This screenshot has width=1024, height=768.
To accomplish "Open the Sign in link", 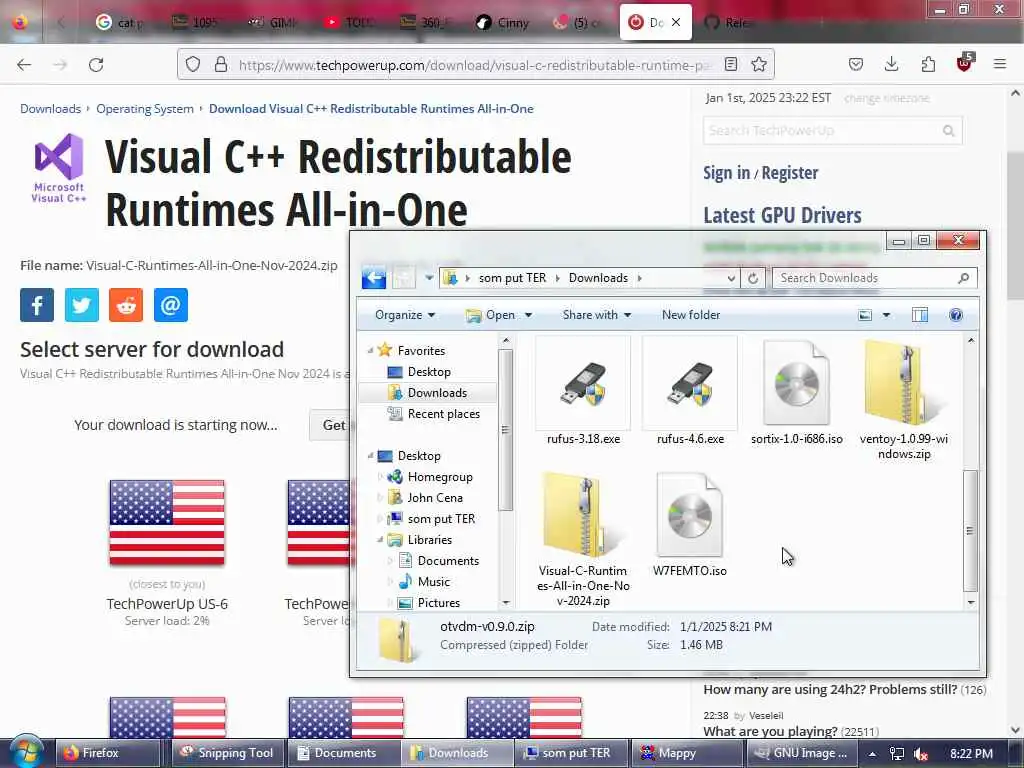I will click(x=726, y=172).
